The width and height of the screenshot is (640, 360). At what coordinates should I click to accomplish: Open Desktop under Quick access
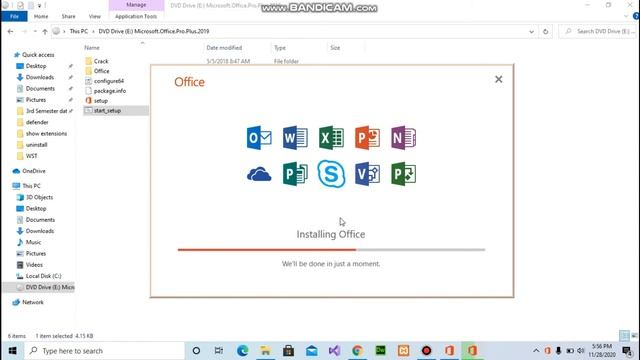pos(36,66)
